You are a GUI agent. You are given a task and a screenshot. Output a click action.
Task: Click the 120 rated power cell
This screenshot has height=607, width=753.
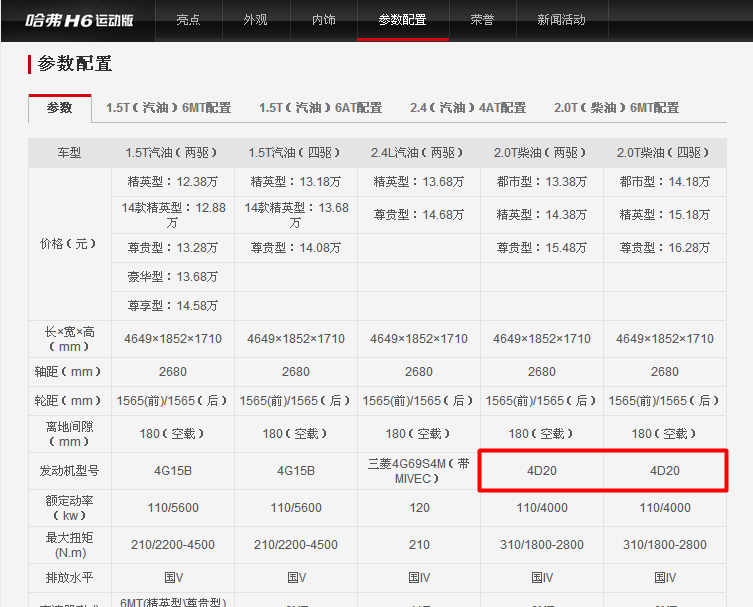coord(419,508)
